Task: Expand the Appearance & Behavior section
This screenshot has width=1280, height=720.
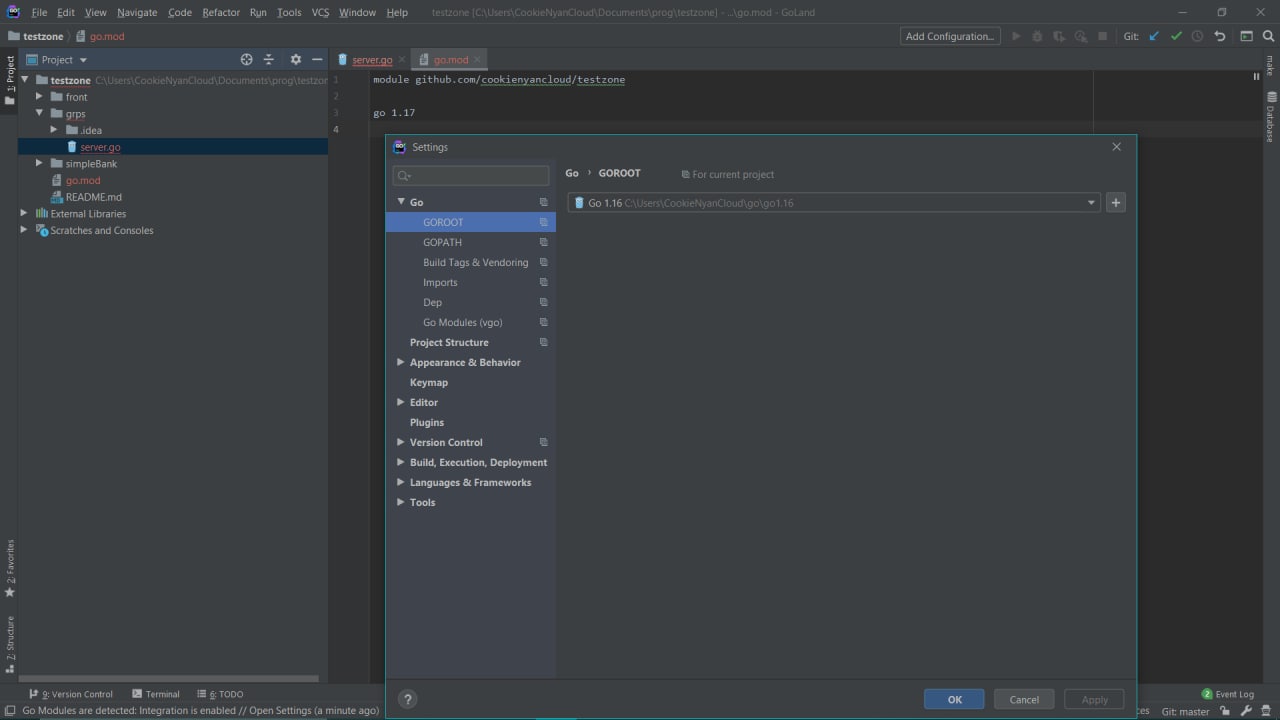Action: (401, 362)
